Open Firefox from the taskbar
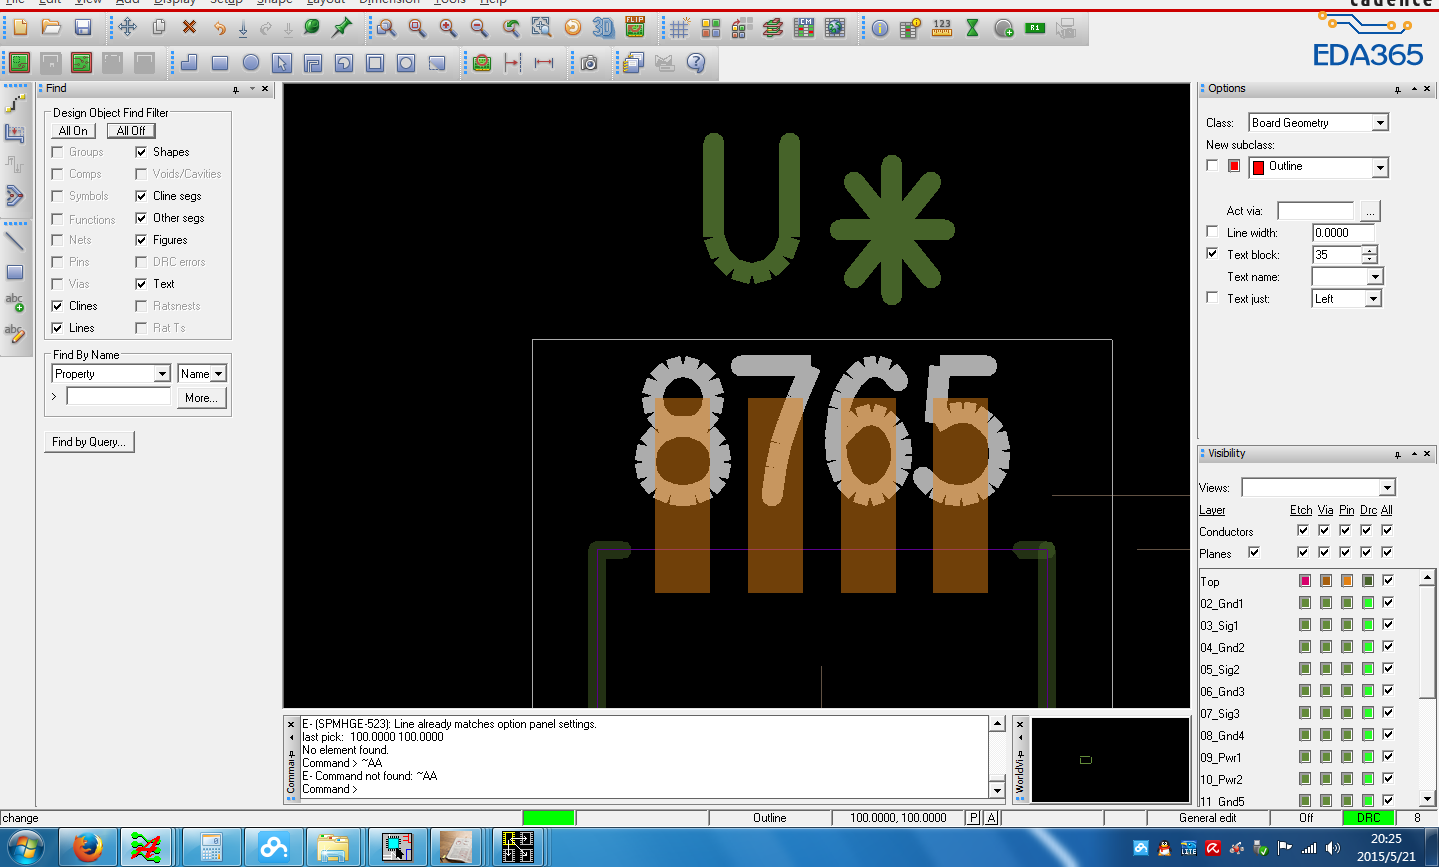 (x=88, y=848)
